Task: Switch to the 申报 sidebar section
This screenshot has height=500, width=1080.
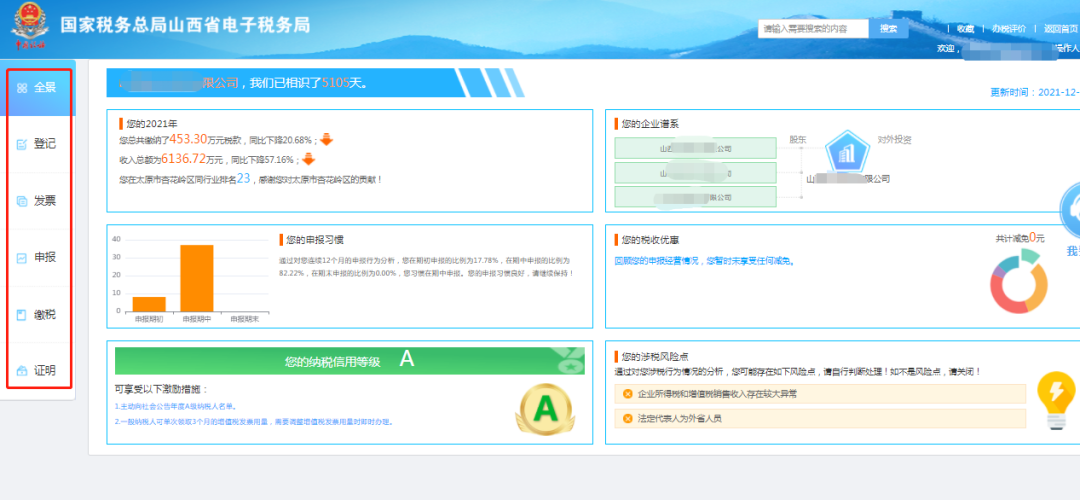Action: [39, 258]
